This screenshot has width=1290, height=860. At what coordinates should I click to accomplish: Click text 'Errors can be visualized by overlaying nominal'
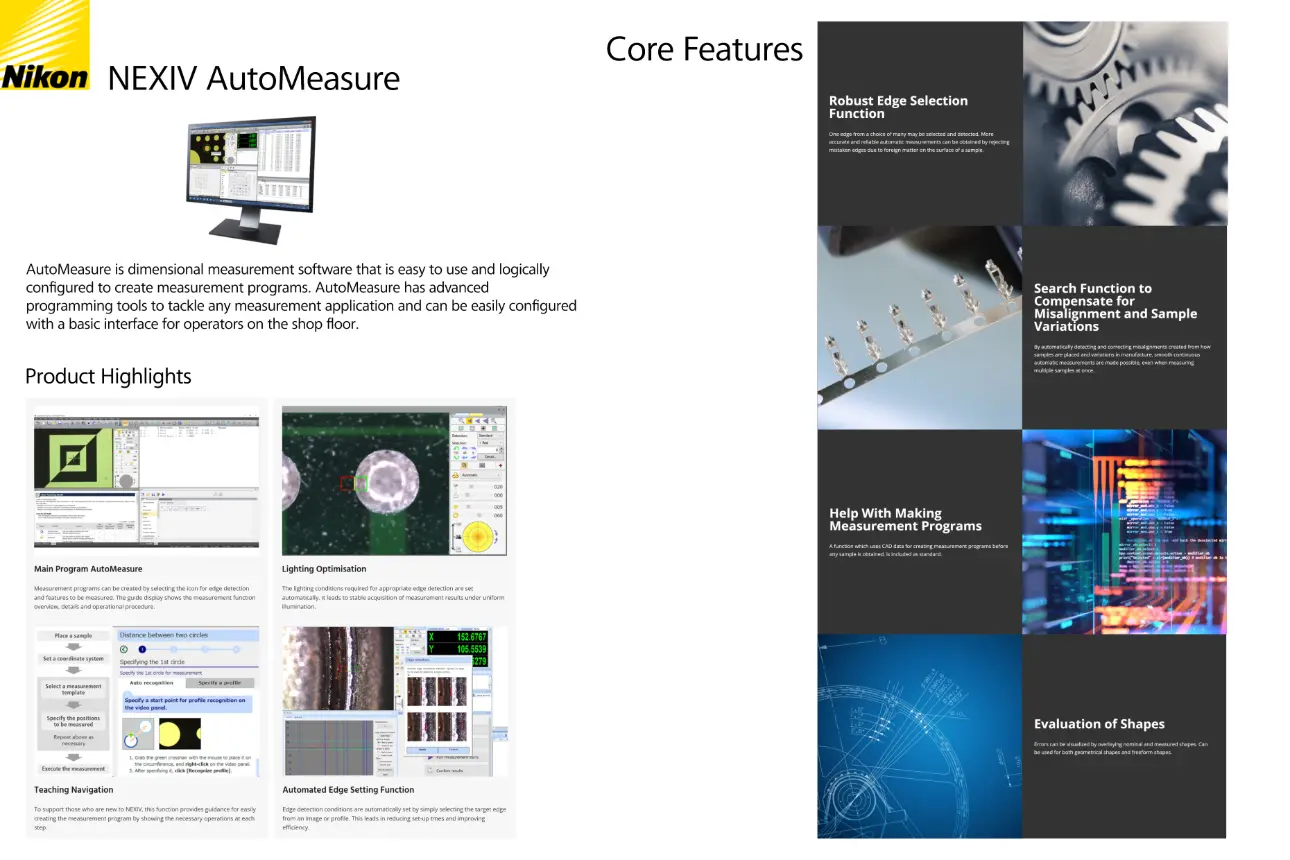(x=1121, y=748)
